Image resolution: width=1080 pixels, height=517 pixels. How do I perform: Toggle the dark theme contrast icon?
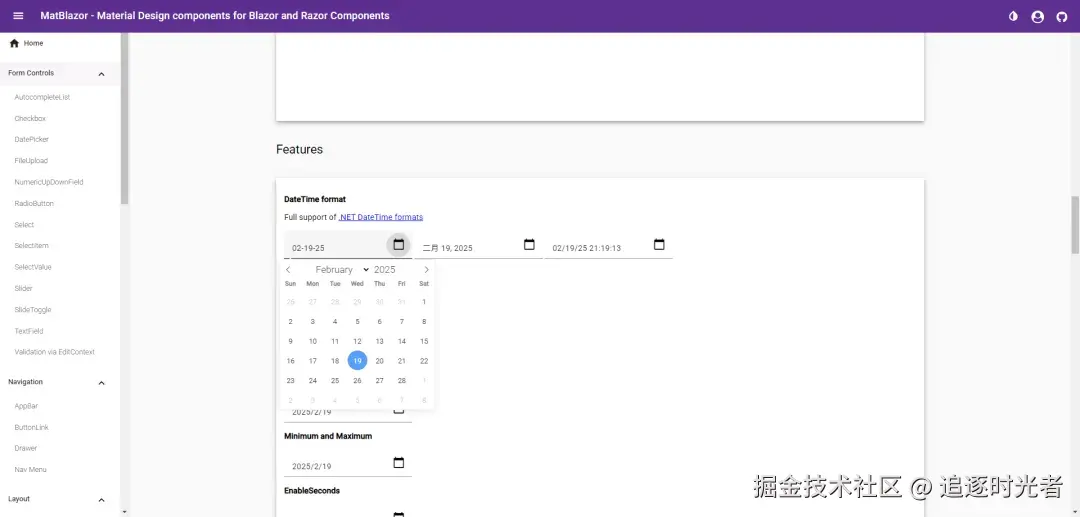[x=1013, y=17]
